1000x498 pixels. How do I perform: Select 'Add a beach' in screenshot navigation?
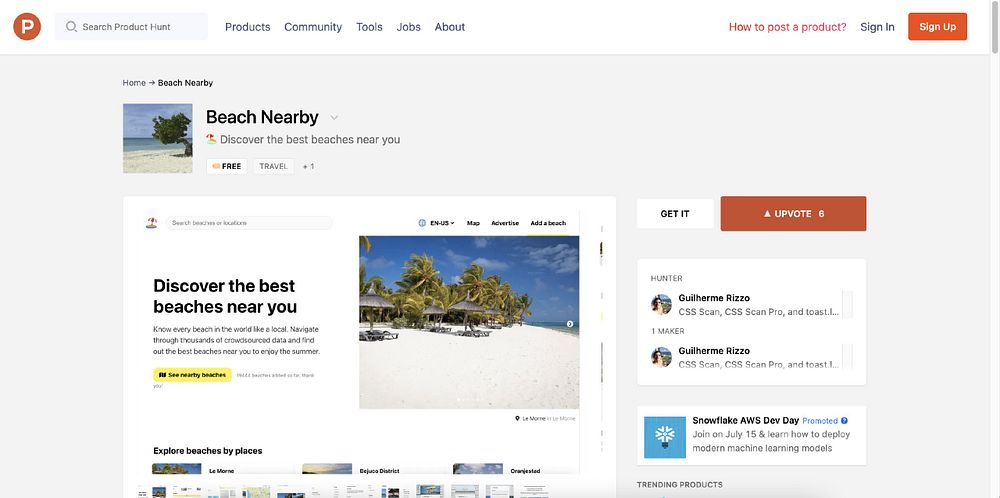tap(548, 223)
